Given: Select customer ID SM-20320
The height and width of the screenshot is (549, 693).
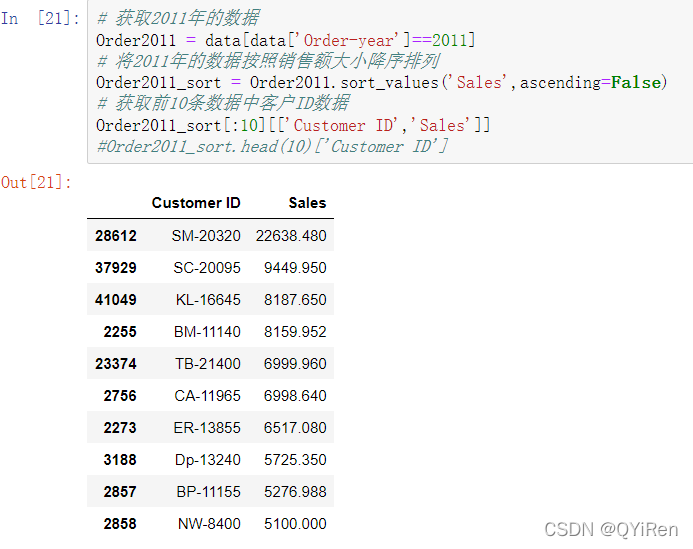Looking at the screenshot, I should coord(206,236).
